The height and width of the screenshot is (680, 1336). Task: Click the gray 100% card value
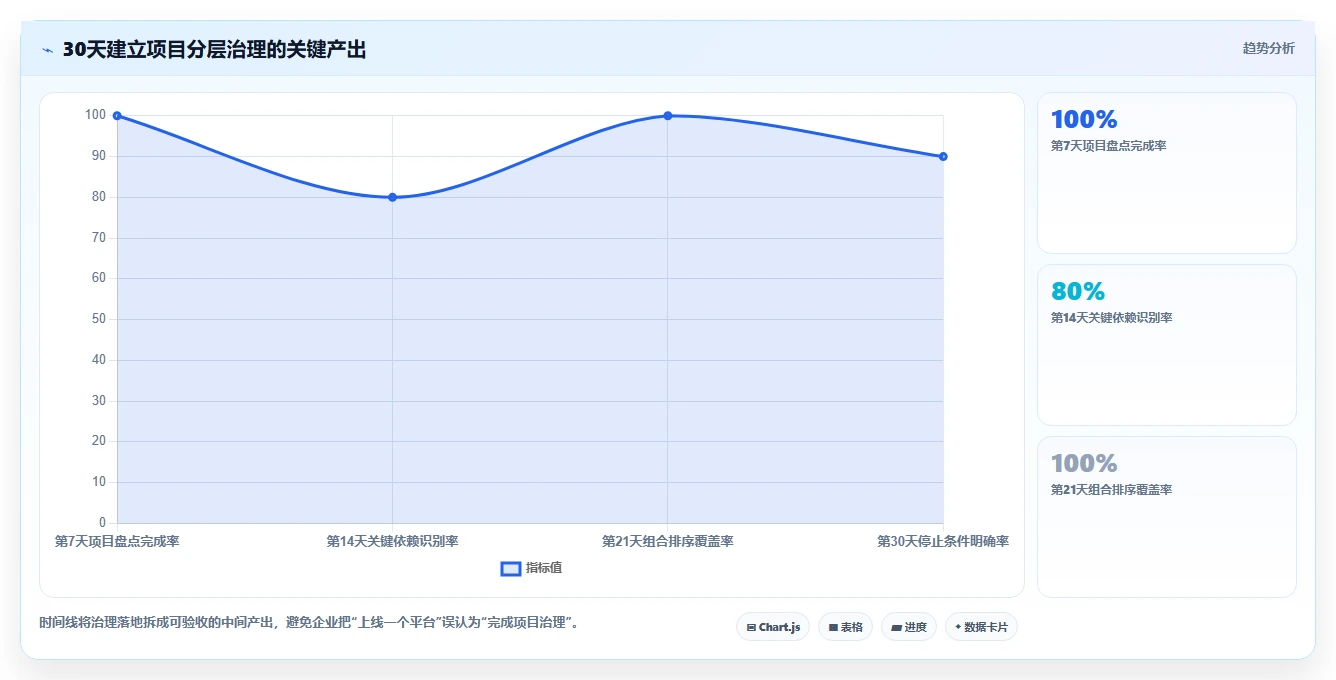click(x=1084, y=464)
